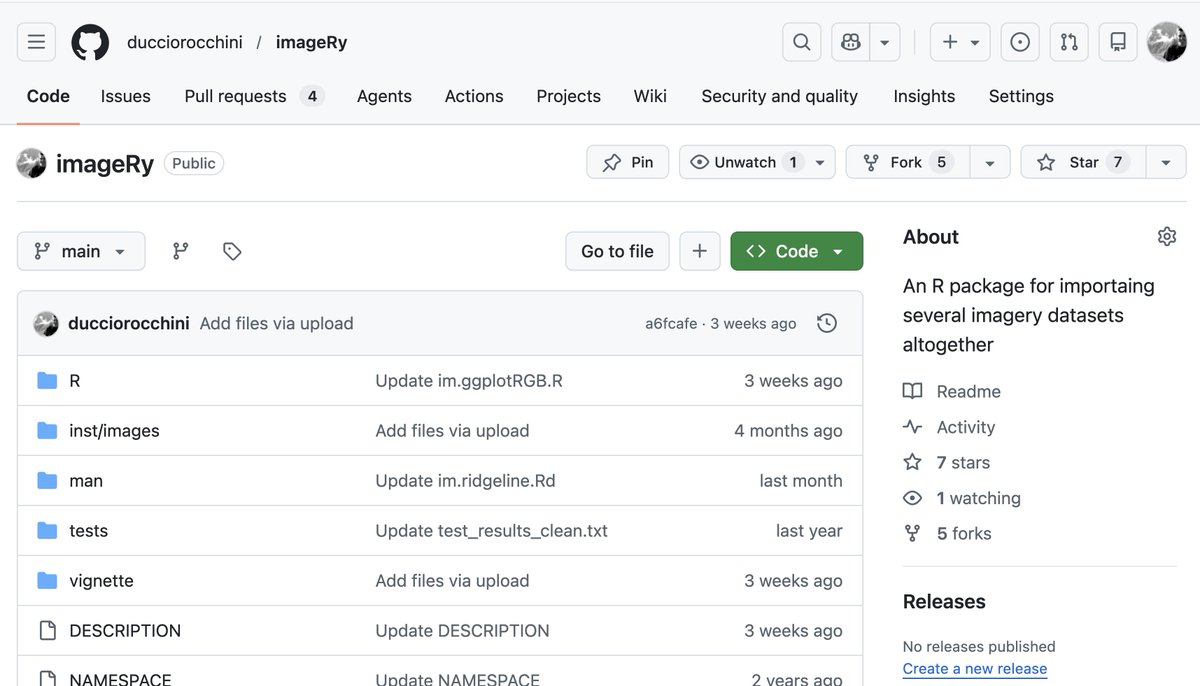Click the Go to file field
The height and width of the screenshot is (686, 1200).
[617, 251]
